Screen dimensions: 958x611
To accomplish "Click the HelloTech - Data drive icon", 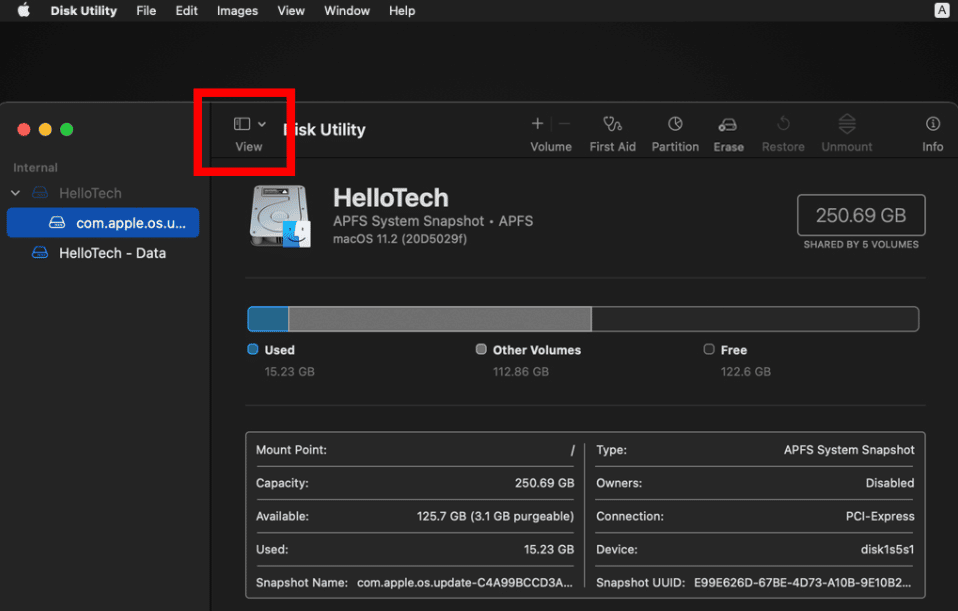I will tap(40, 253).
